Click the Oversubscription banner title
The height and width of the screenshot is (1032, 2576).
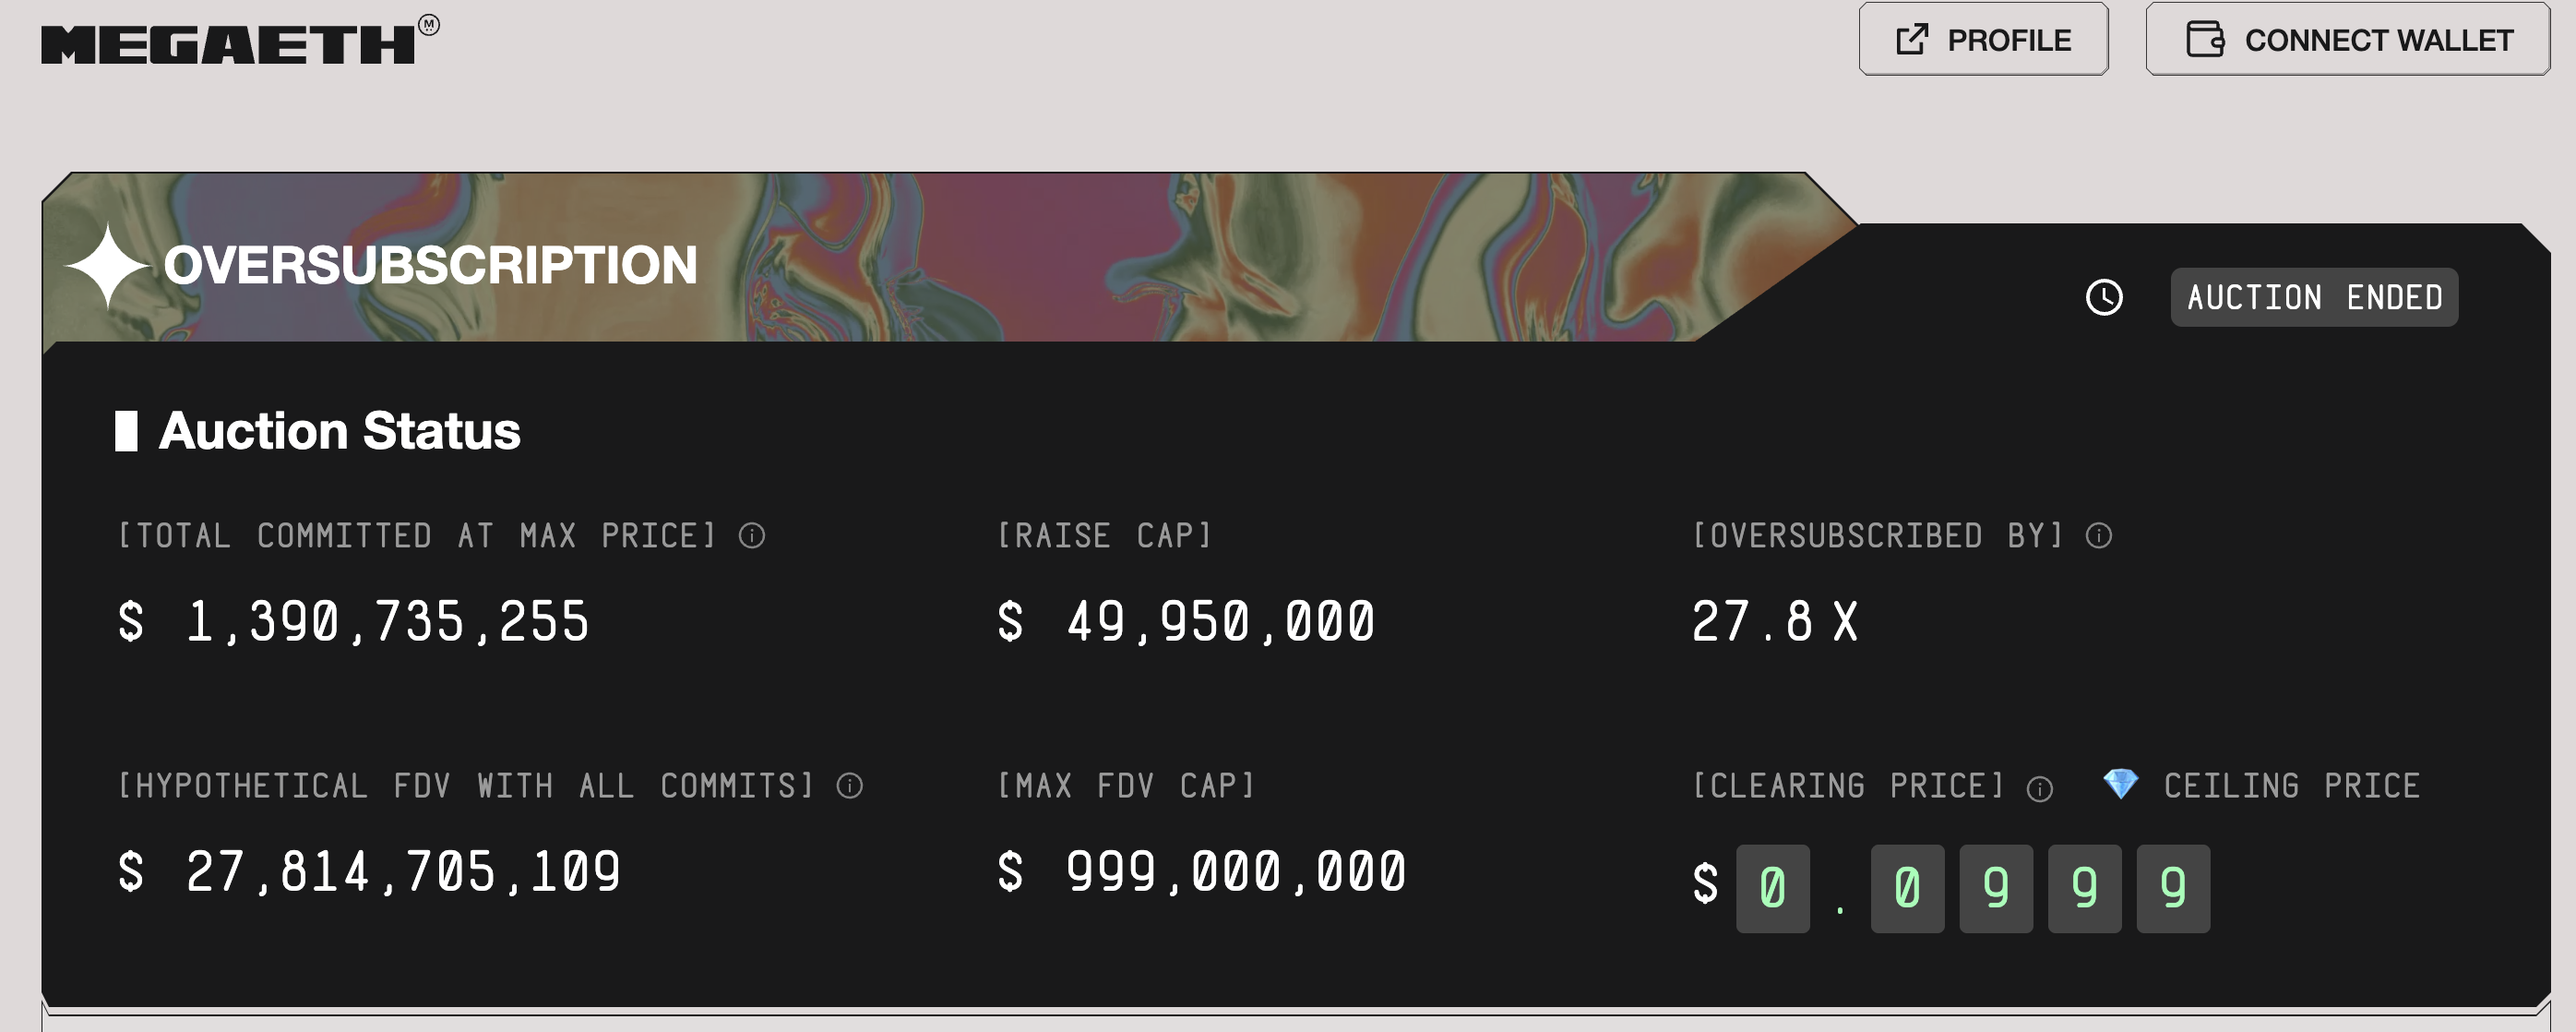tap(432, 266)
